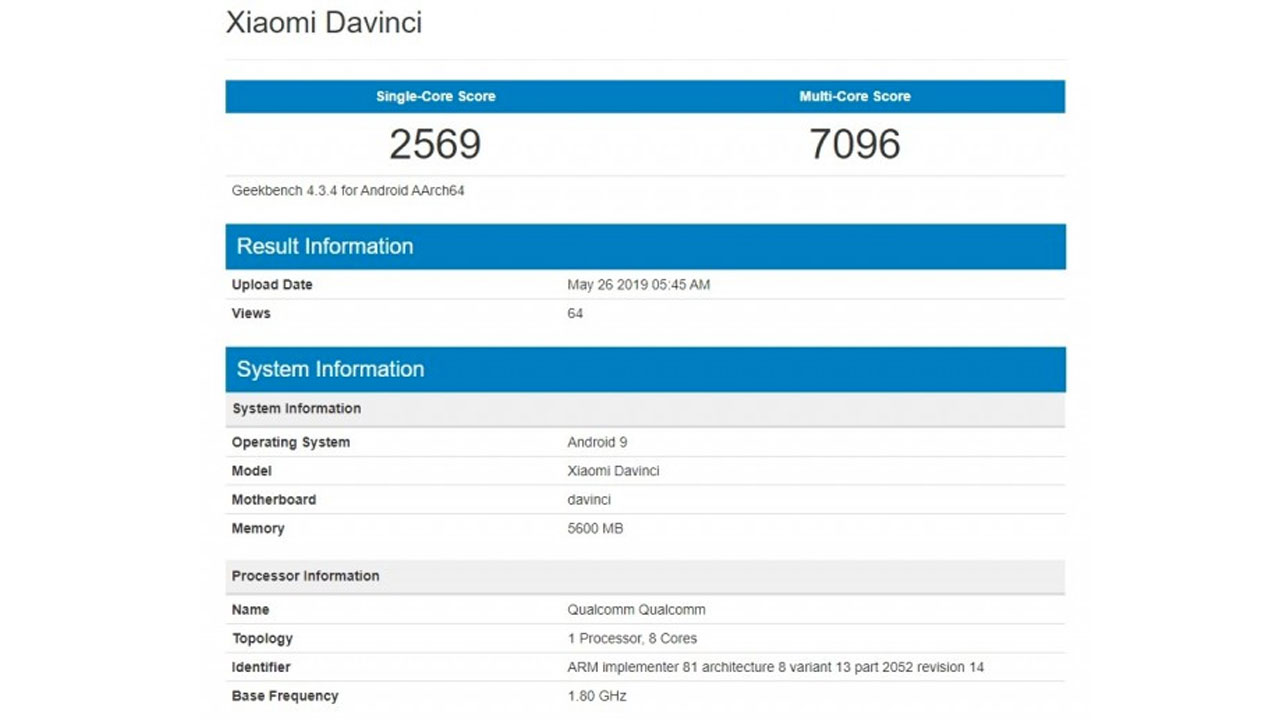
Task: Click the Upload Date label
Action: (x=272, y=285)
